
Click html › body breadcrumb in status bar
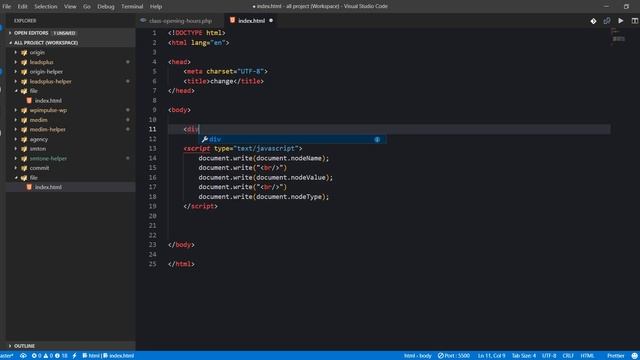pos(417,356)
